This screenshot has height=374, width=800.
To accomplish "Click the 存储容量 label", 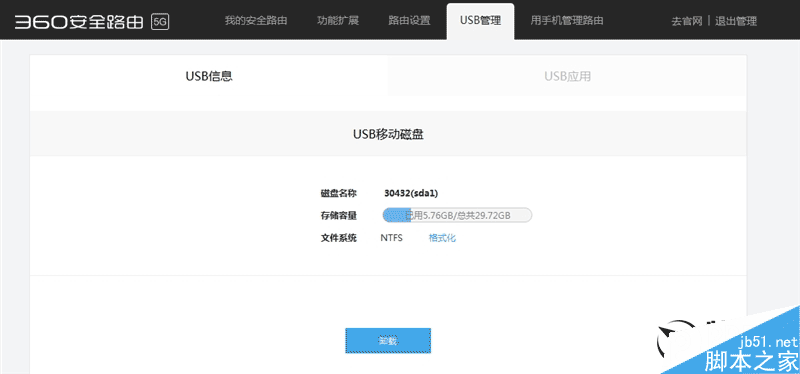I will click(339, 215).
